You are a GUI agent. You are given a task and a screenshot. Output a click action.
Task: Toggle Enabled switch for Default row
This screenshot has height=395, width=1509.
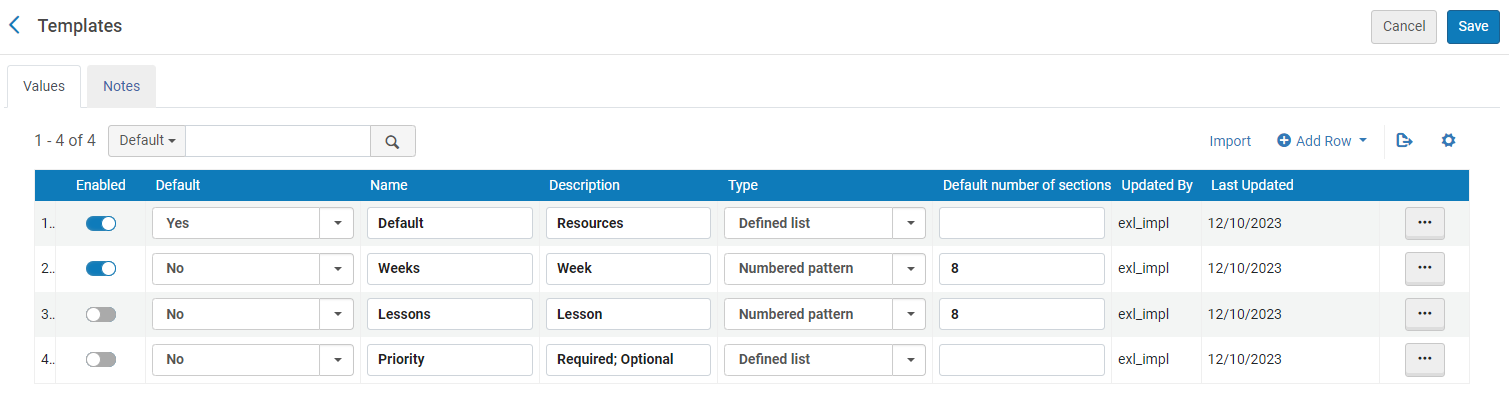pos(101,223)
